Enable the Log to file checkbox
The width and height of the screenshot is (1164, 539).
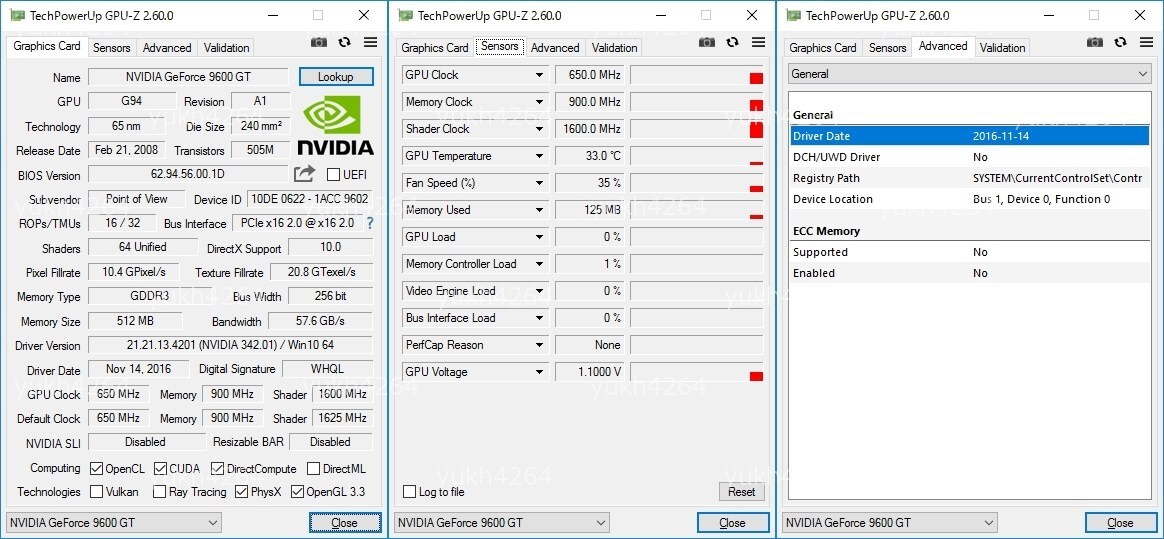coord(409,491)
